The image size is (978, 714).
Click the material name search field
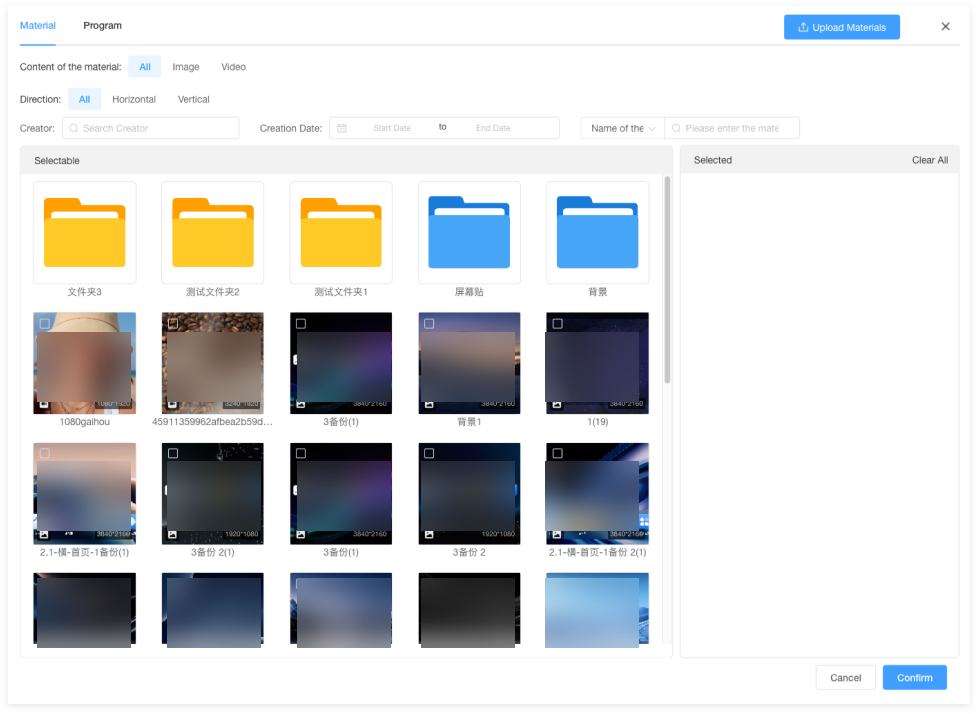pos(732,128)
